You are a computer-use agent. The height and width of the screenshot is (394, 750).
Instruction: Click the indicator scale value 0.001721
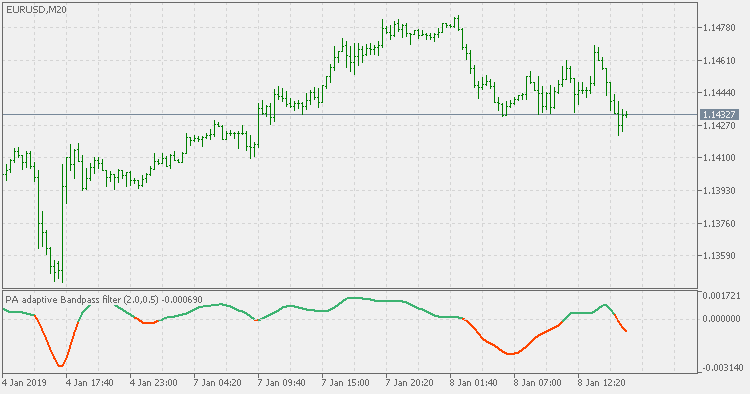coord(721,296)
